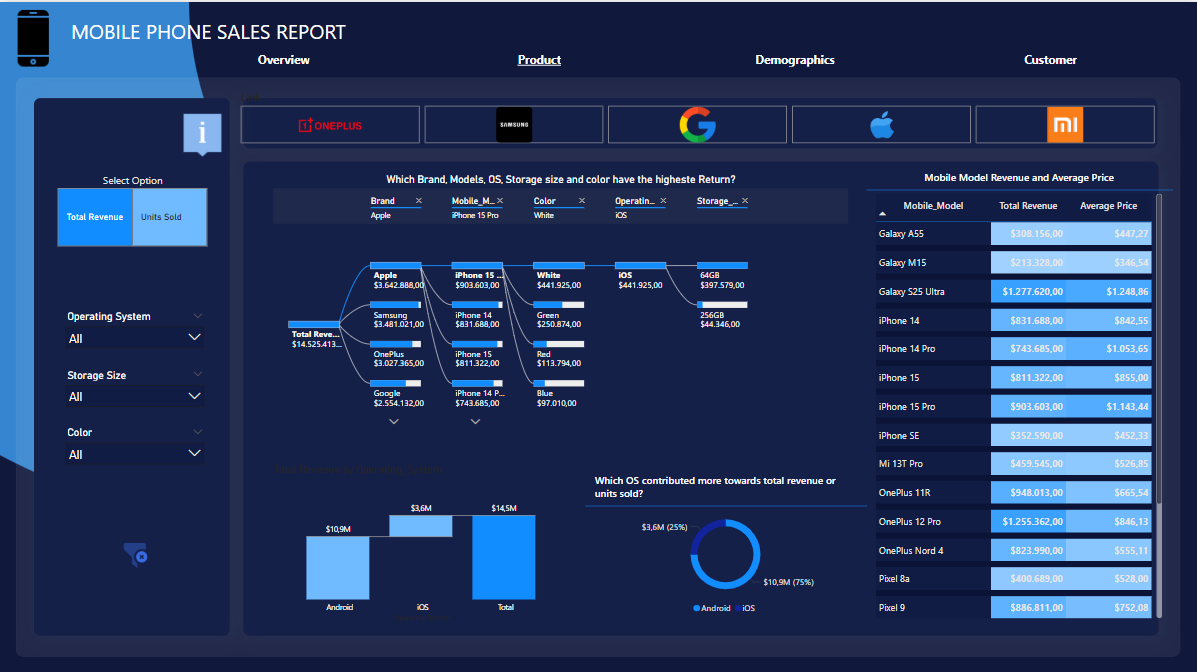Select the iOS bar in waterfall chart
This screenshot has height=672, width=1197.
[421, 525]
